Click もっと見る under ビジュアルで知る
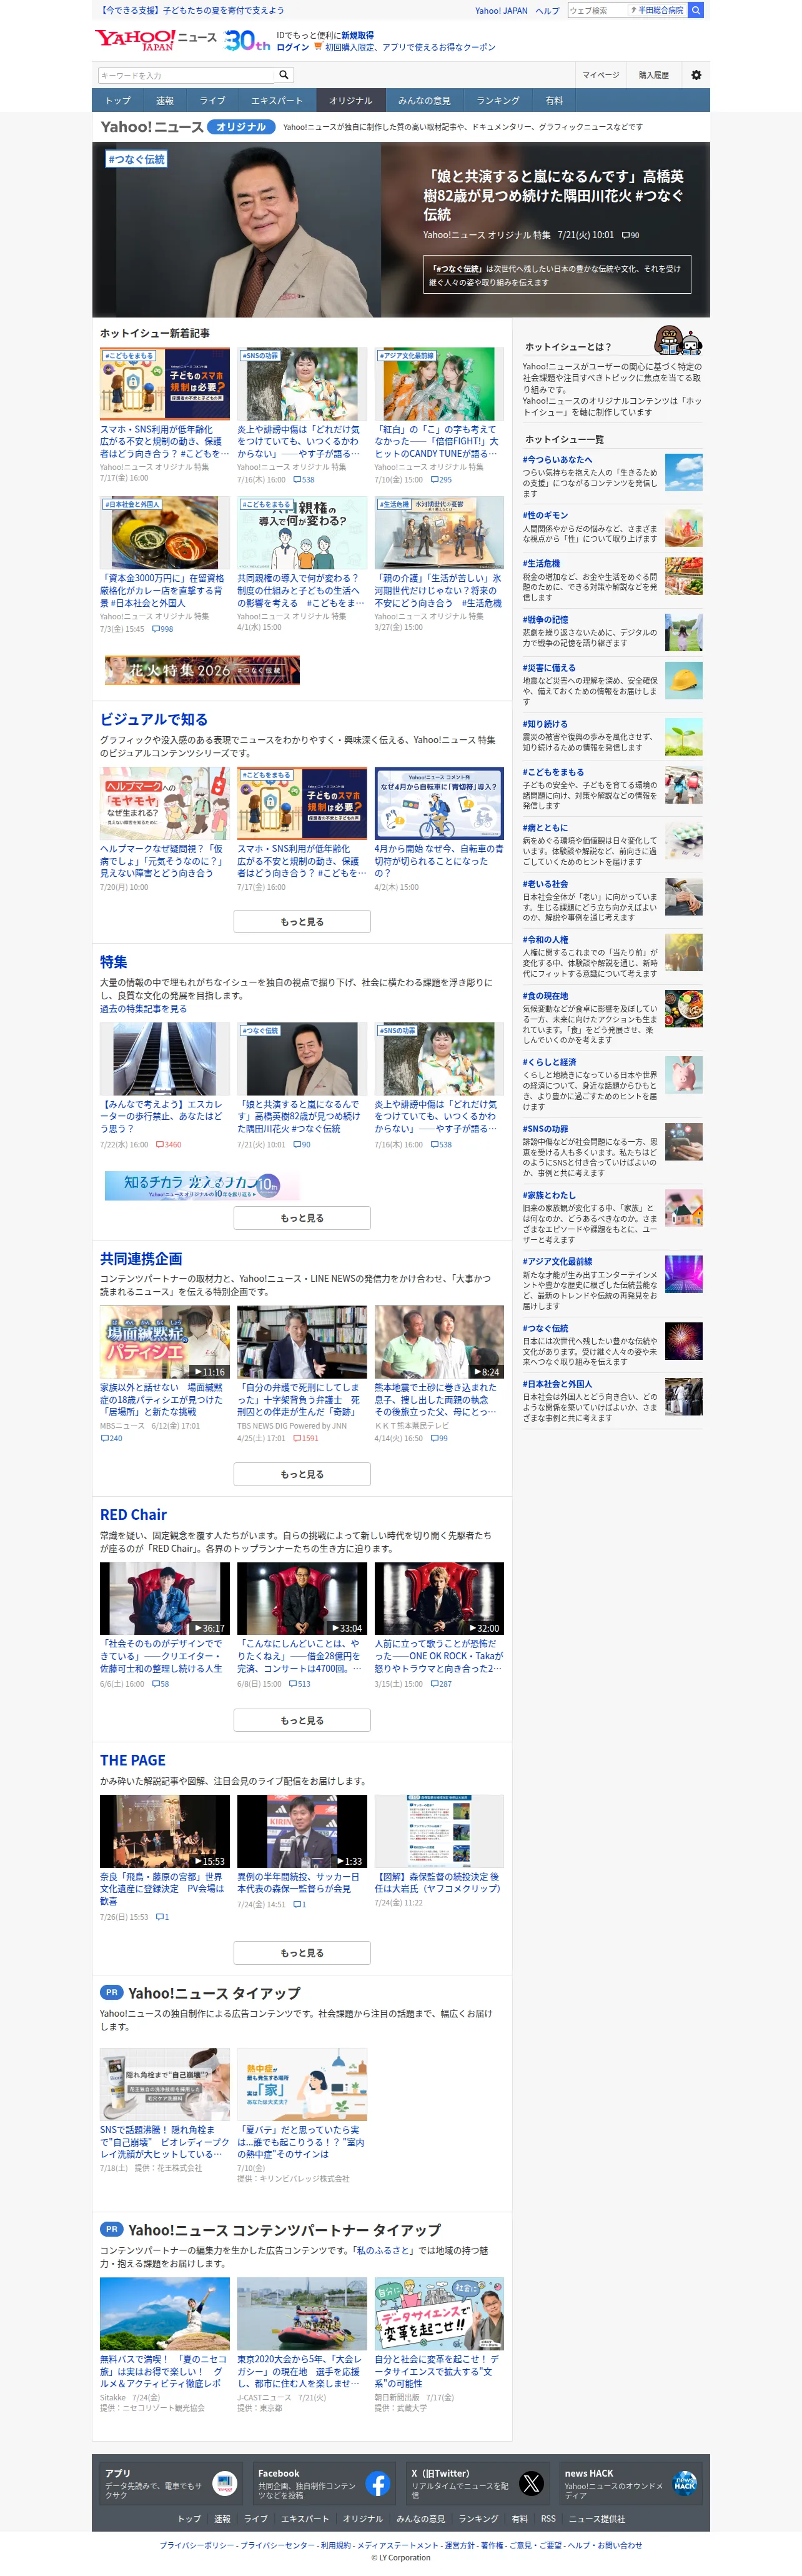Image resolution: width=802 pixels, height=2576 pixels. [302, 922]
